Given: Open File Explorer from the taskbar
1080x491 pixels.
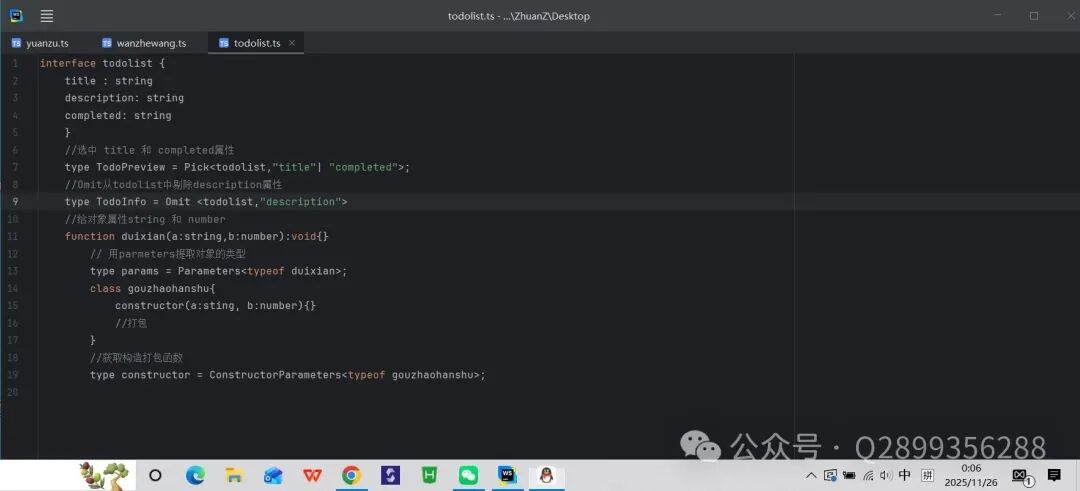Looking at the screenshot, I should tap(234, 475).
